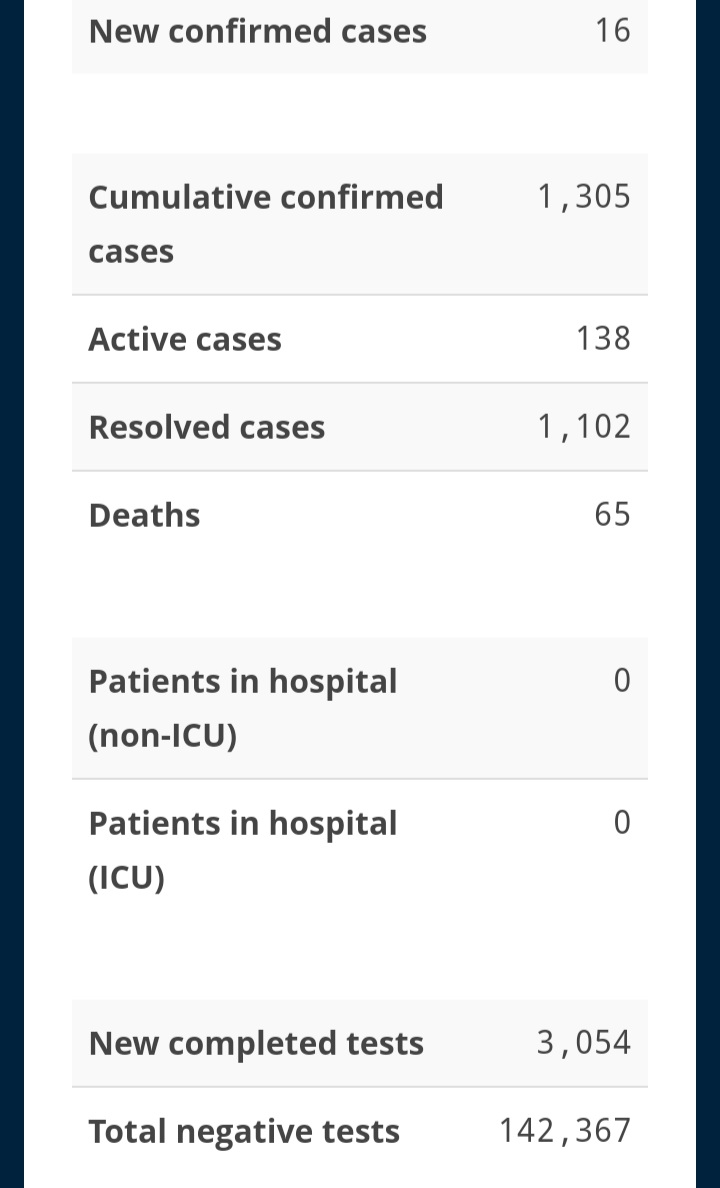The height and width of the screenshot is (1188, 720).
Task: Click the cumulative cases value 1,305
Action: (584, 197)
